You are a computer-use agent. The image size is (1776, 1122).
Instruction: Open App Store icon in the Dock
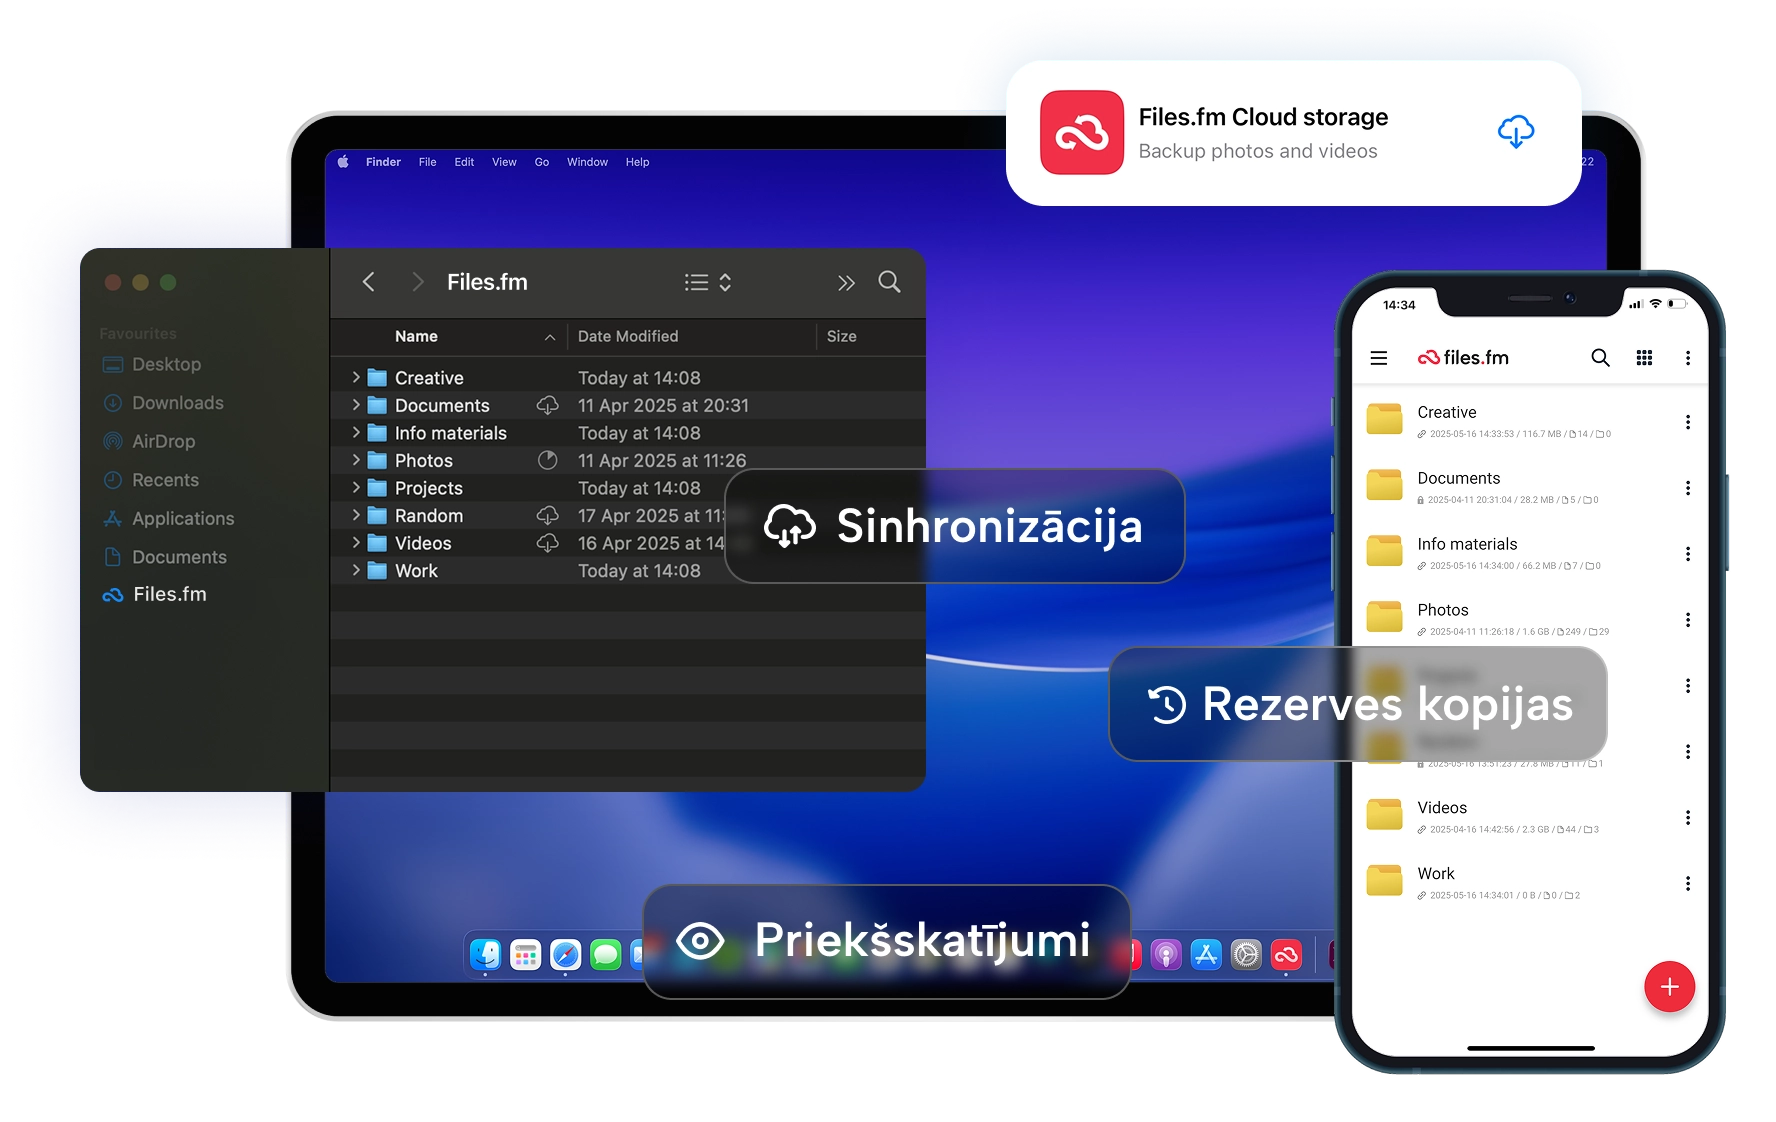click(1206, 955)
